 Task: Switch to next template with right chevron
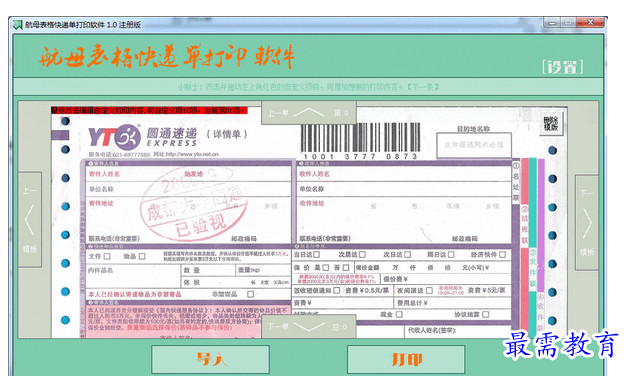pyautogui.click(x=587, y=222)
